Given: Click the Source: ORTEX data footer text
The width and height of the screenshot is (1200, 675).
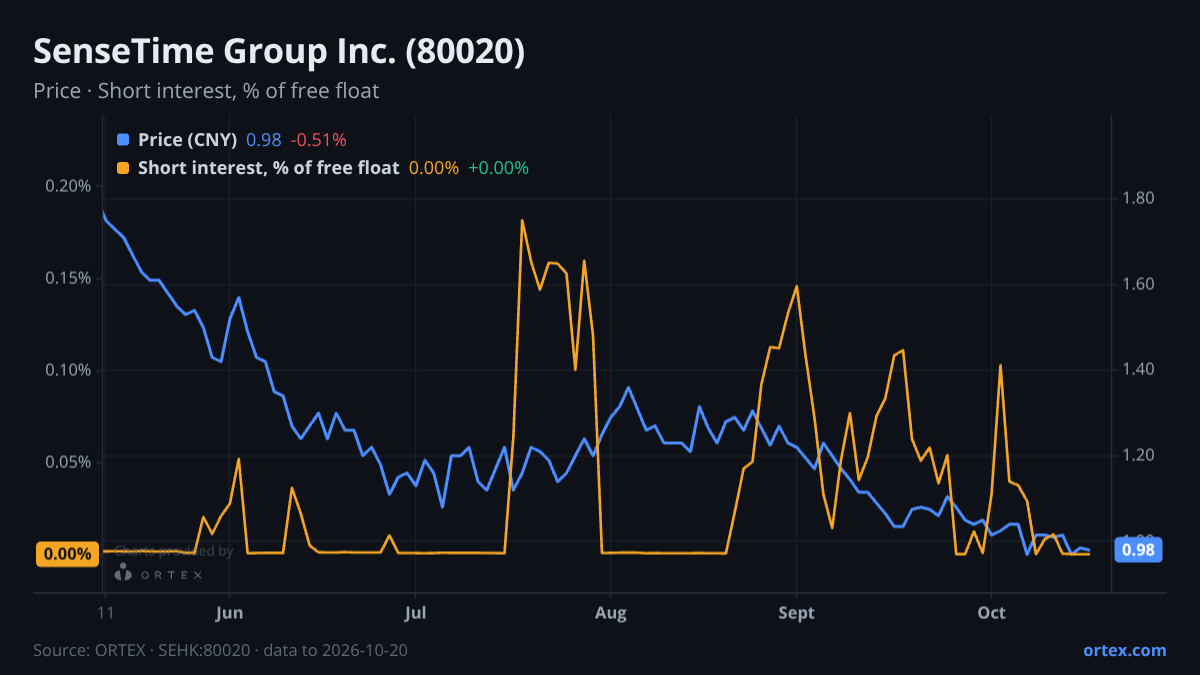Looking at the screenshot, I should 220,650.
